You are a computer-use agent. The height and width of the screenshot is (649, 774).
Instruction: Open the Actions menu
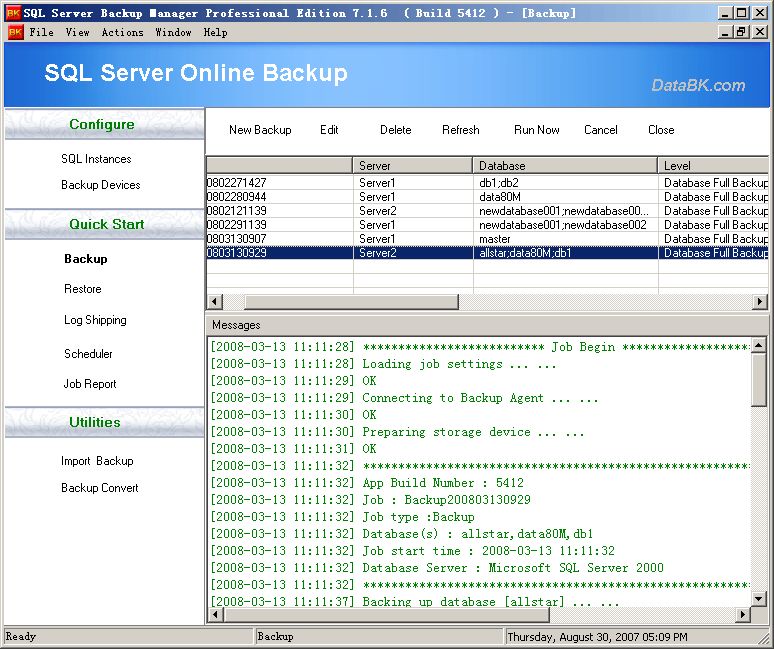coord(122,32)
